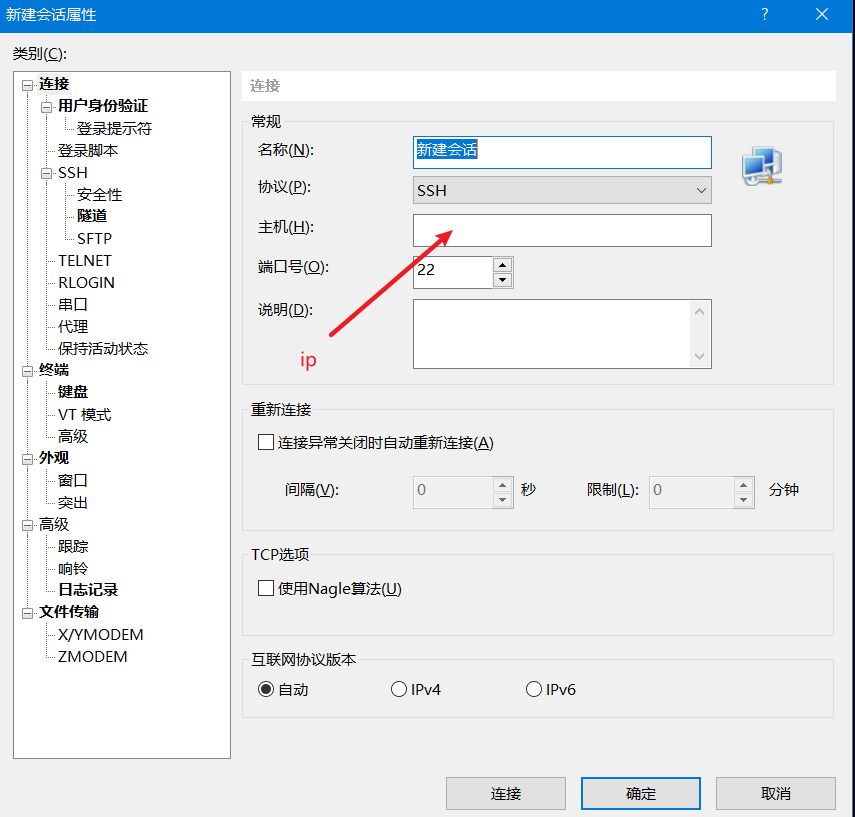This screenshot has width=855, height=817.
Task: Select 文件传输 in the category tree
Action: (69, 612)
